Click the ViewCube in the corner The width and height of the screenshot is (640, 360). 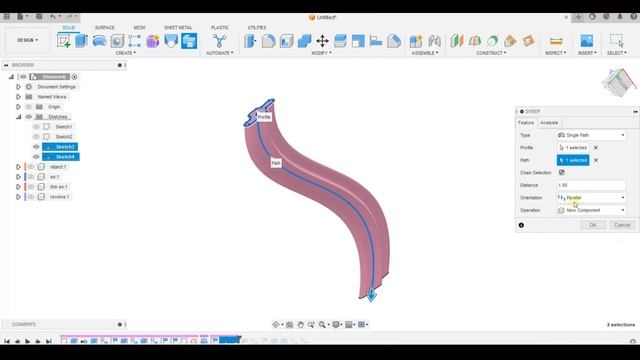pos(619,82)
